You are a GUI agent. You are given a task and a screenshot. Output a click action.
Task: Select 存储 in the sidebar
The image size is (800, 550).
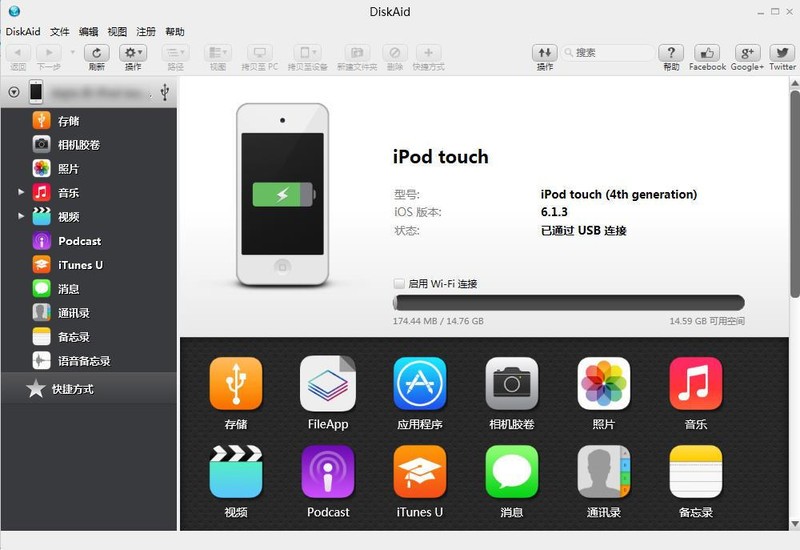point(89,121)
